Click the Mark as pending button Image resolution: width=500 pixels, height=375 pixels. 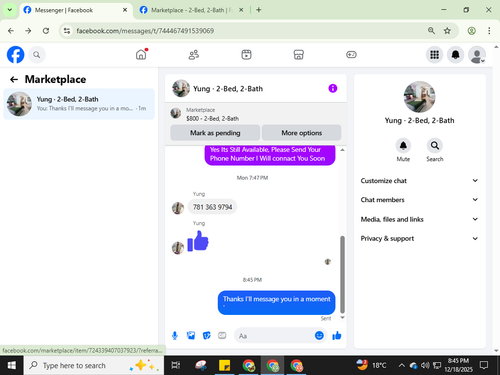point(215,133)
